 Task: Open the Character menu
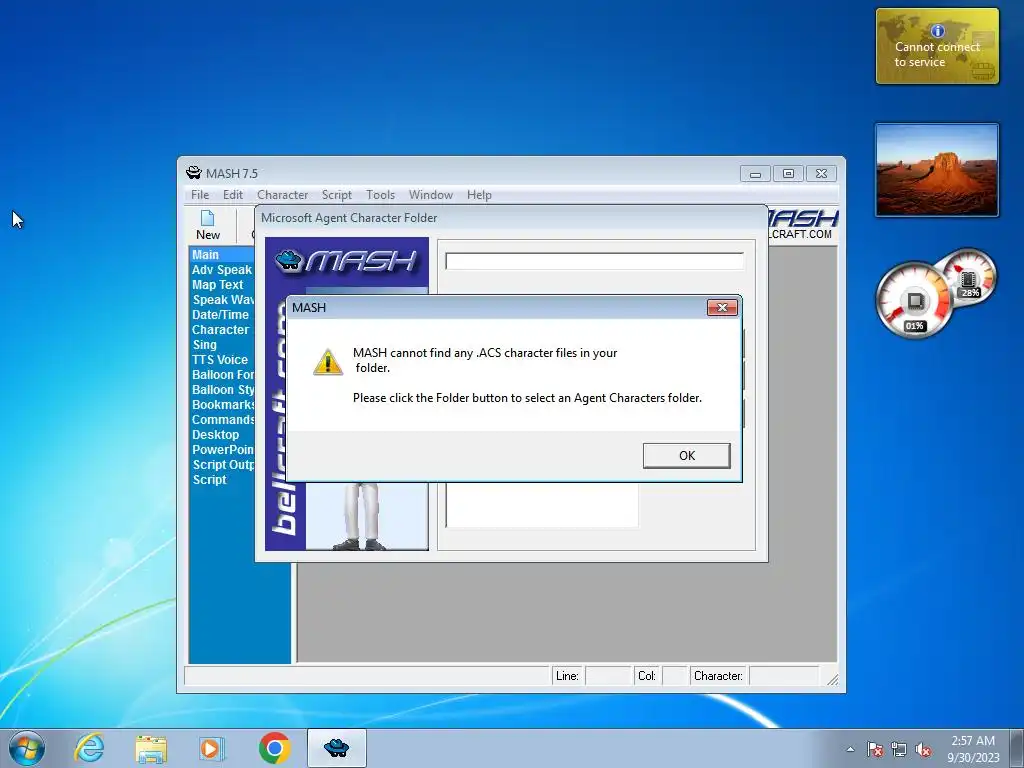(282, 195)
